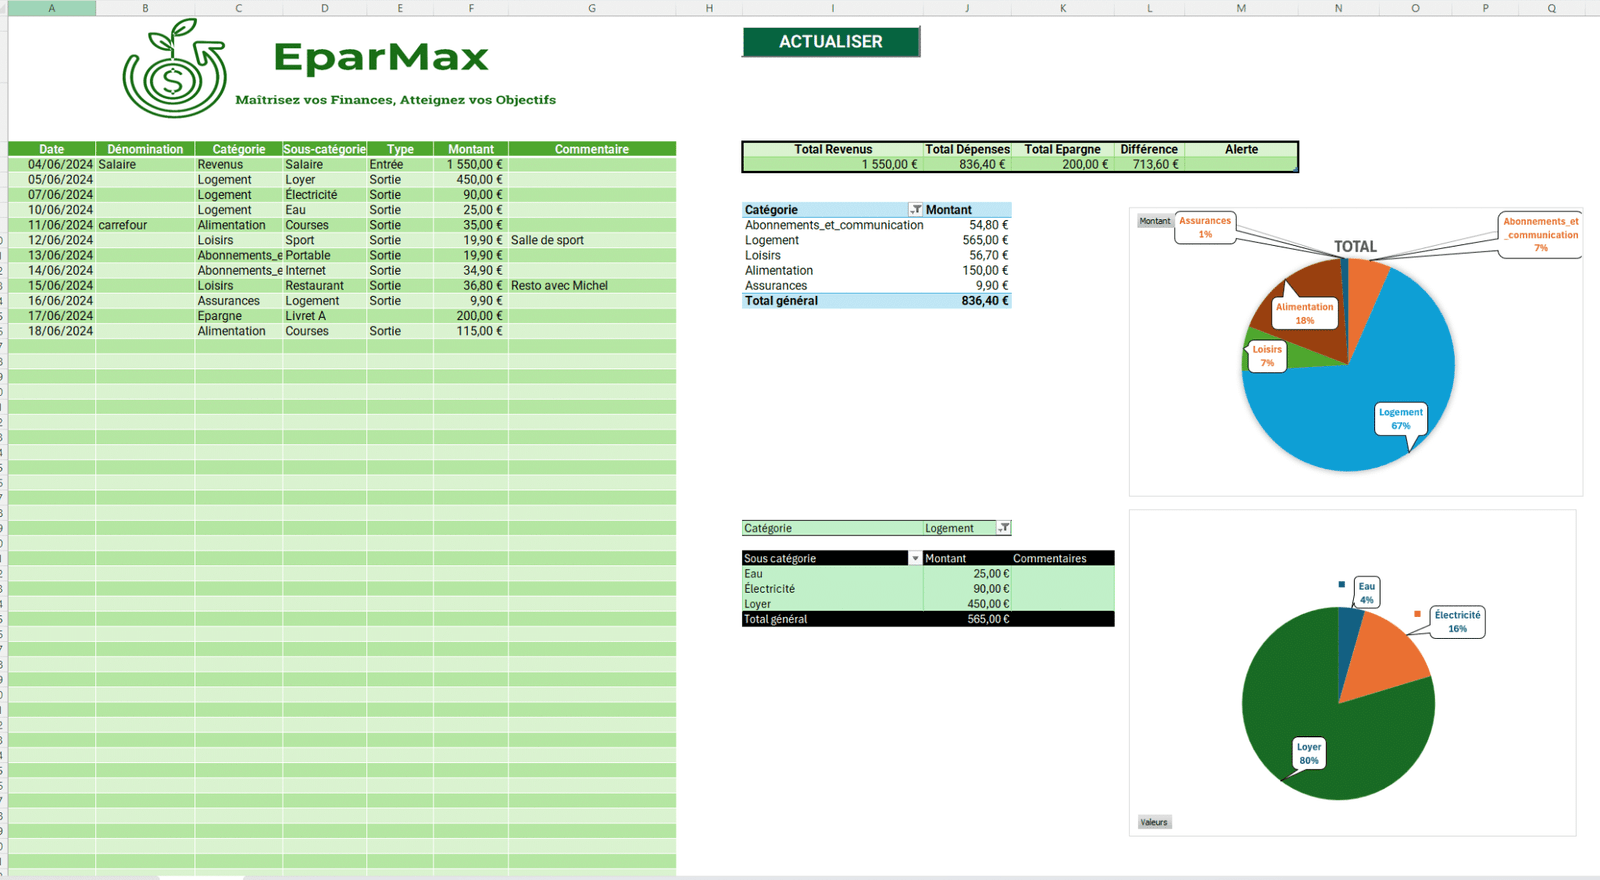This screenshot has width=1600, height=880.
Task: Select the Eau 4% data label
Action: 1367,593
